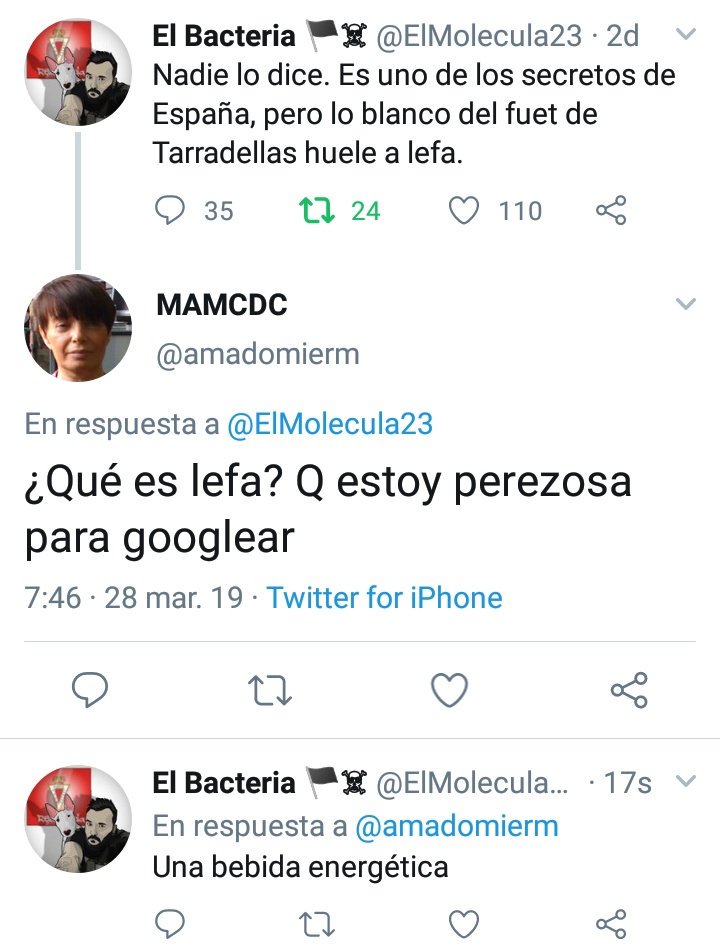
Task: Open replies on the first El Bacteria tweet
Action: [x=170, y=211]
